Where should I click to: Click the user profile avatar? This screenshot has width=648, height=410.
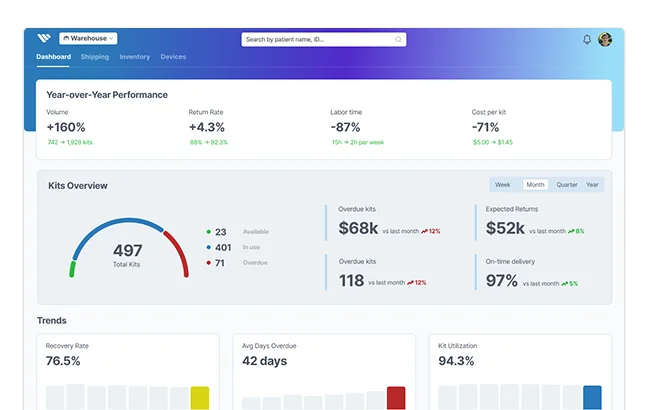click(x=605, y=40)
